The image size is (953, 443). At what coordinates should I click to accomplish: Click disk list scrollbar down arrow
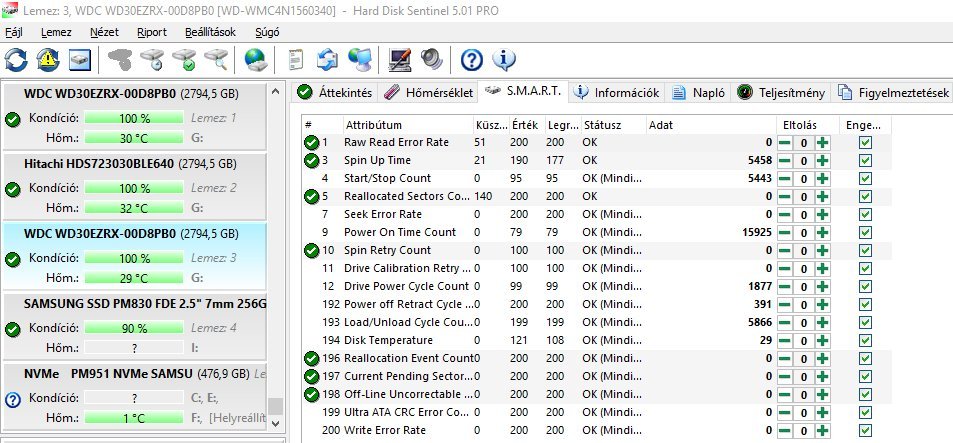pos(275,422)
